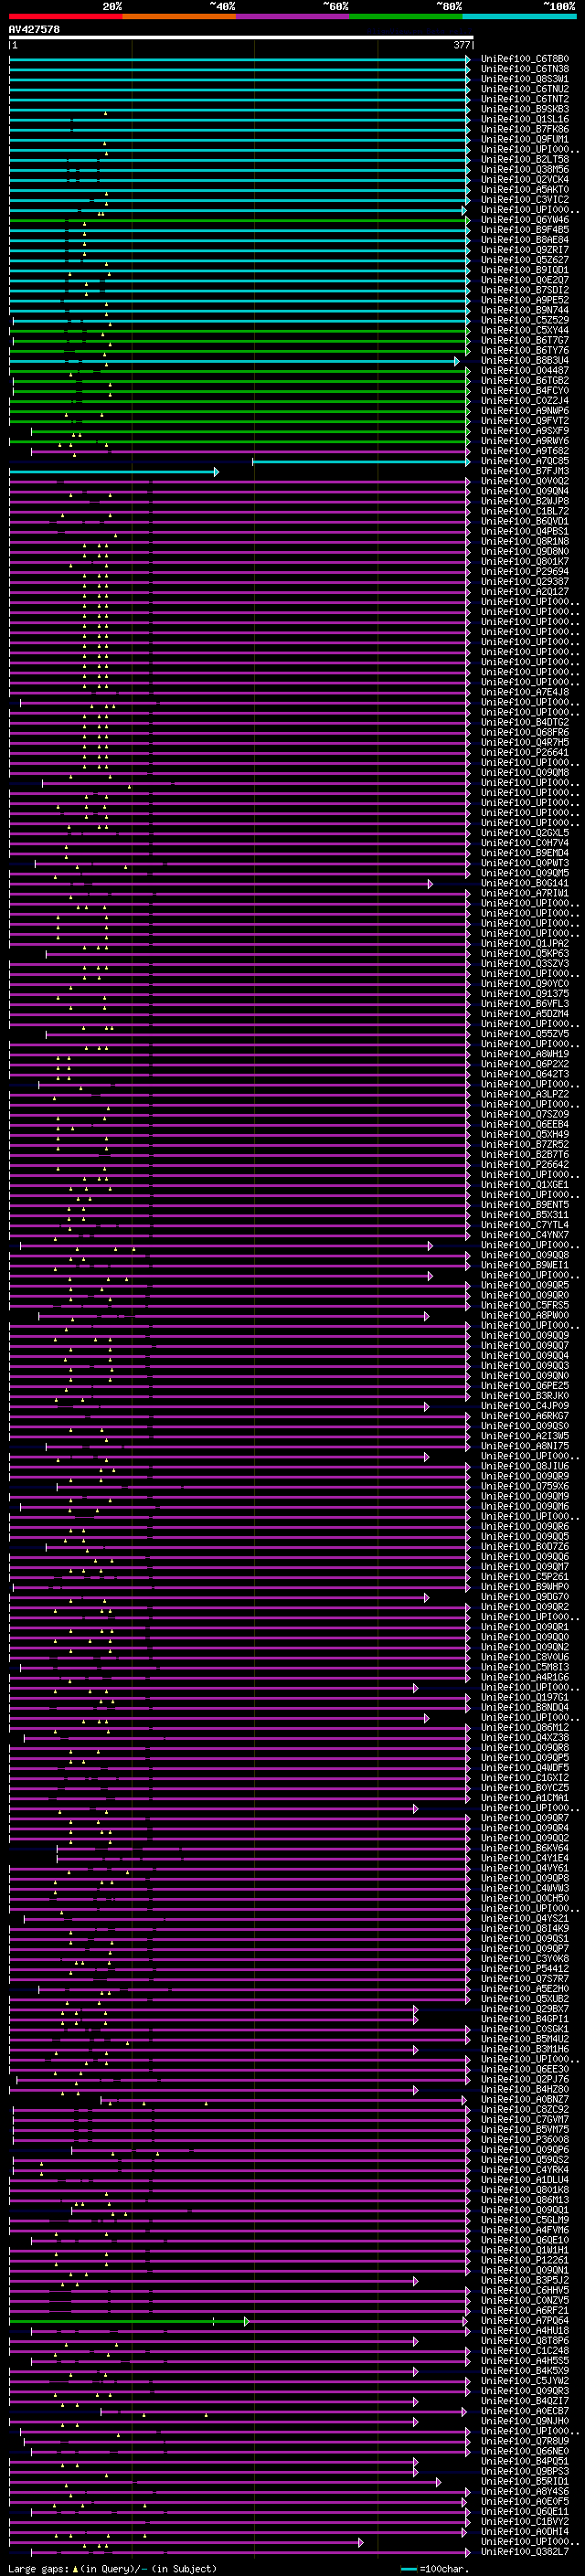This screenshot has height=2576, width=585.
Task: Select the UniRef100_Q0V0Q2 label
Action: click(x=525, y=481)
